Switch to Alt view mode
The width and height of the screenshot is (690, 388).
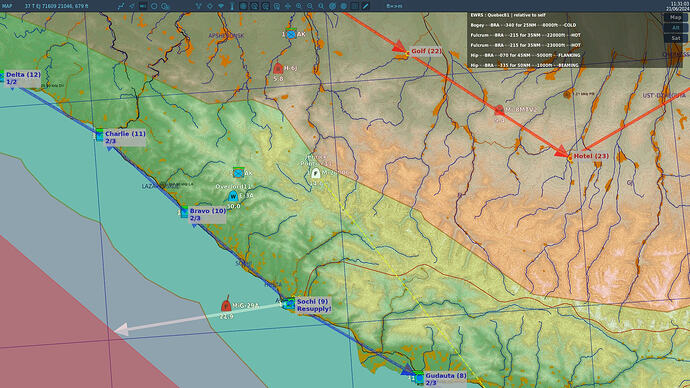point(675,28)
